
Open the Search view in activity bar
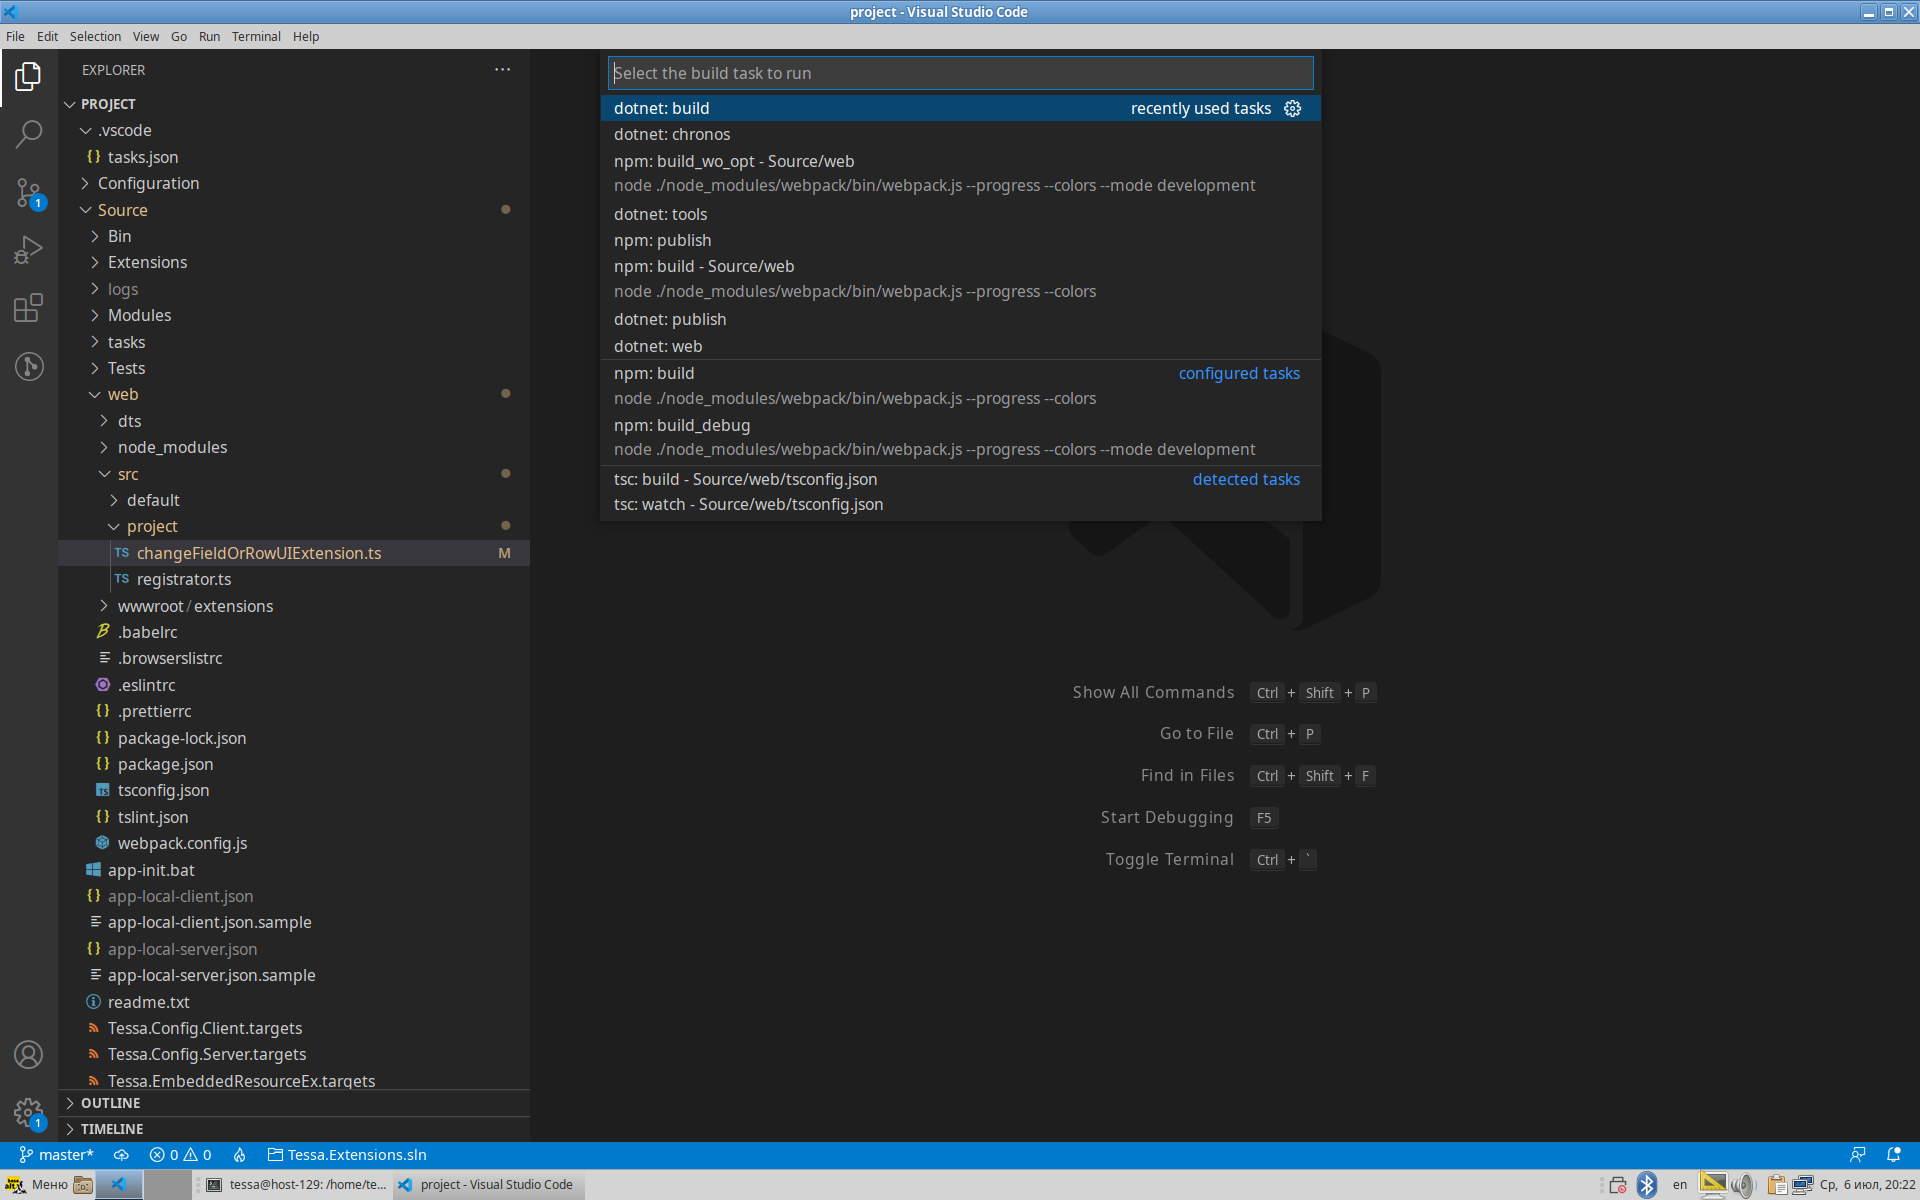(x=29, y=134)
